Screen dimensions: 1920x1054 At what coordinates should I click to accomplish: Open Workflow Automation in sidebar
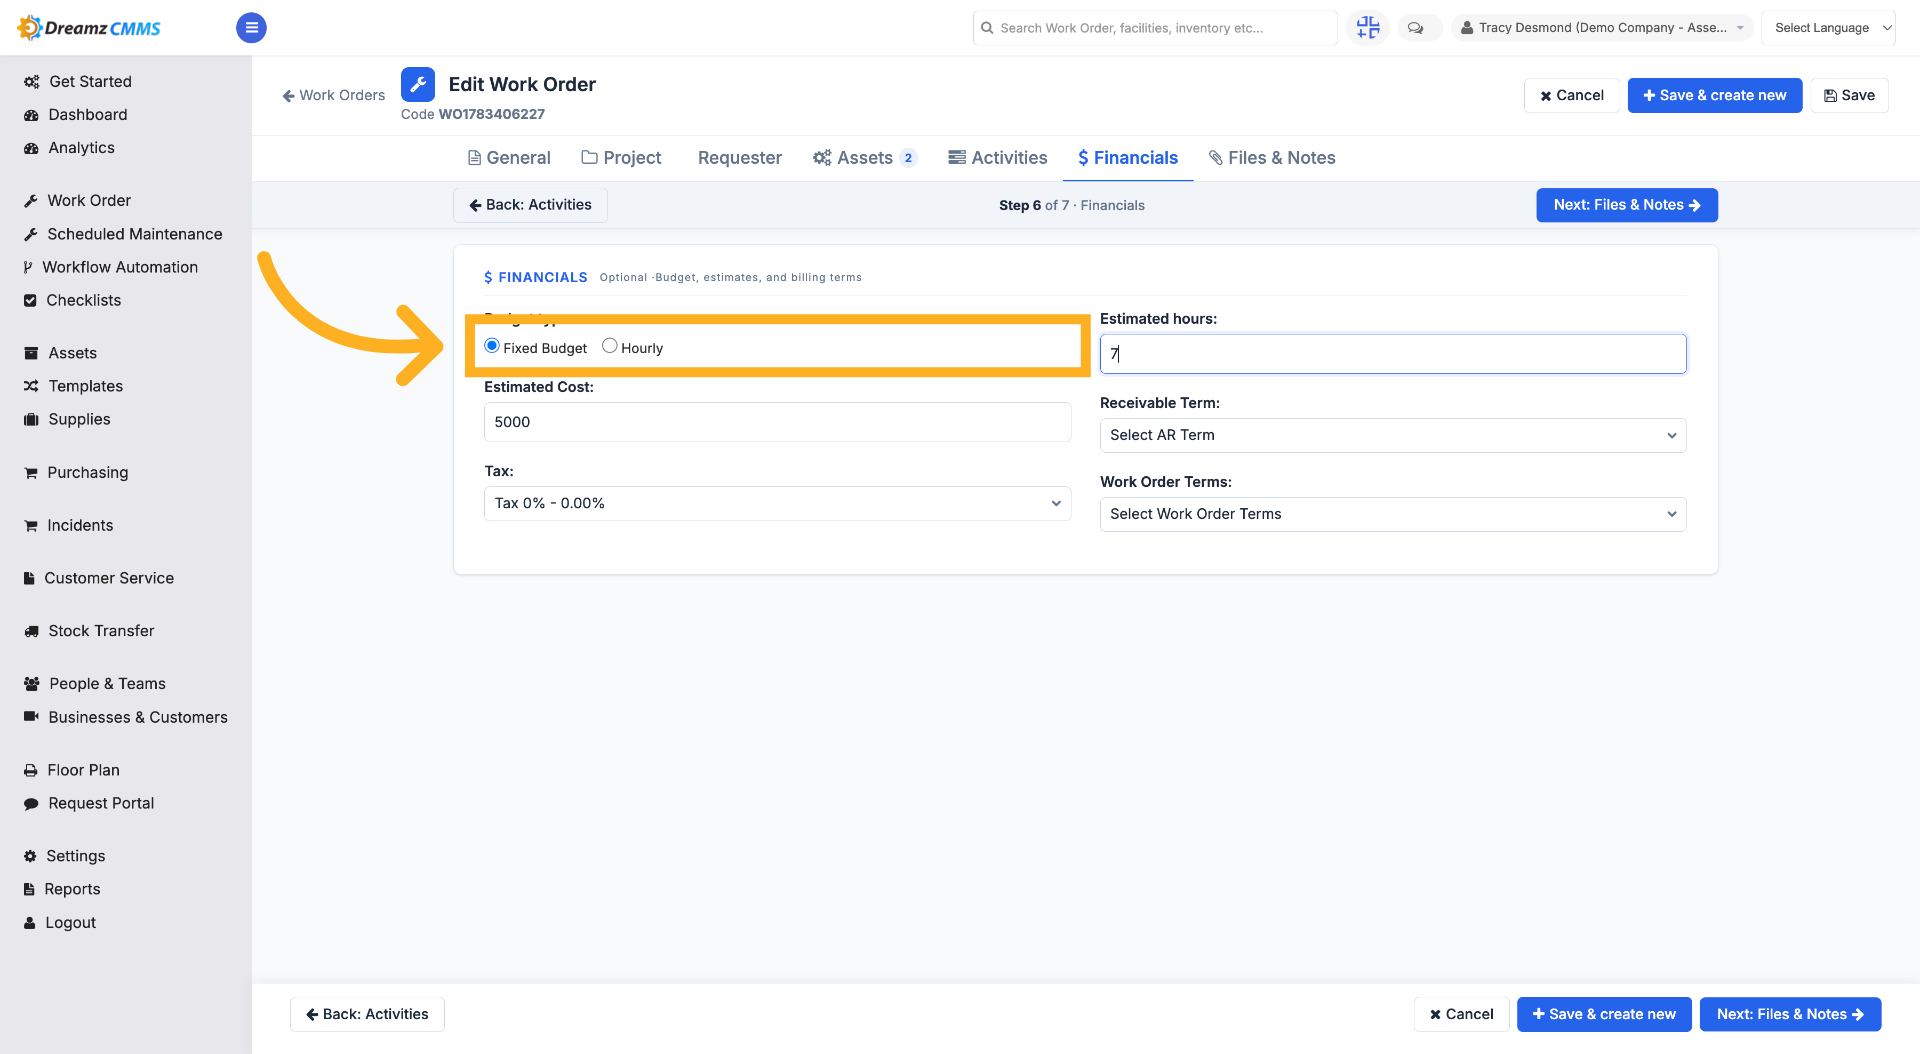(x=110, y=267)
